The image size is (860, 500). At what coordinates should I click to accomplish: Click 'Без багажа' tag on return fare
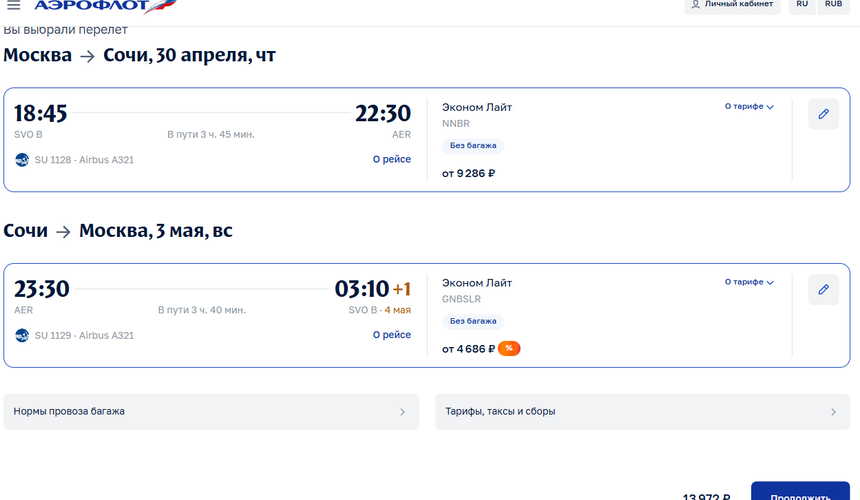(x=472, y=322)
